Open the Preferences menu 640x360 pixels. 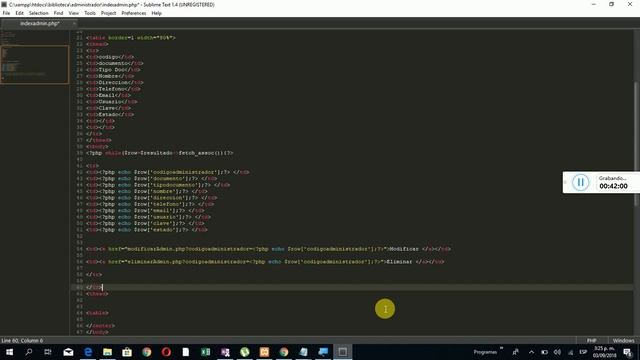(133, 13)
